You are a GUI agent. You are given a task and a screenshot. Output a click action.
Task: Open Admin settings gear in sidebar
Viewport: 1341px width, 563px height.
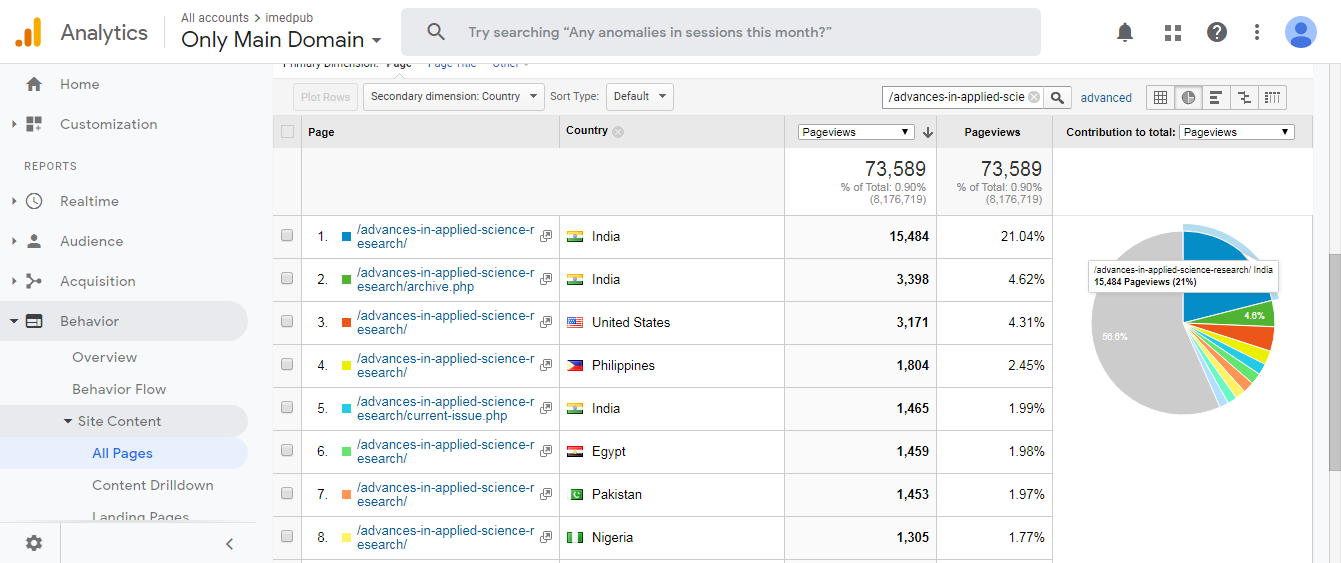pyautogui.click(x=34, y=543)
